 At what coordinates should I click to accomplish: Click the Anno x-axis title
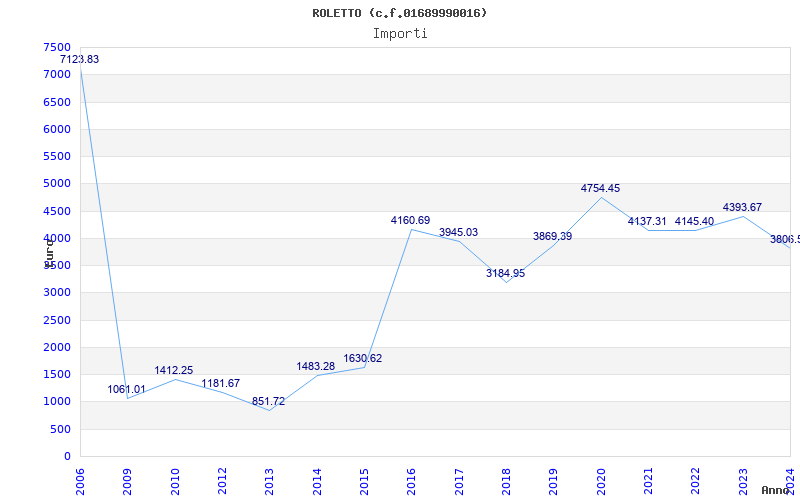776,490
